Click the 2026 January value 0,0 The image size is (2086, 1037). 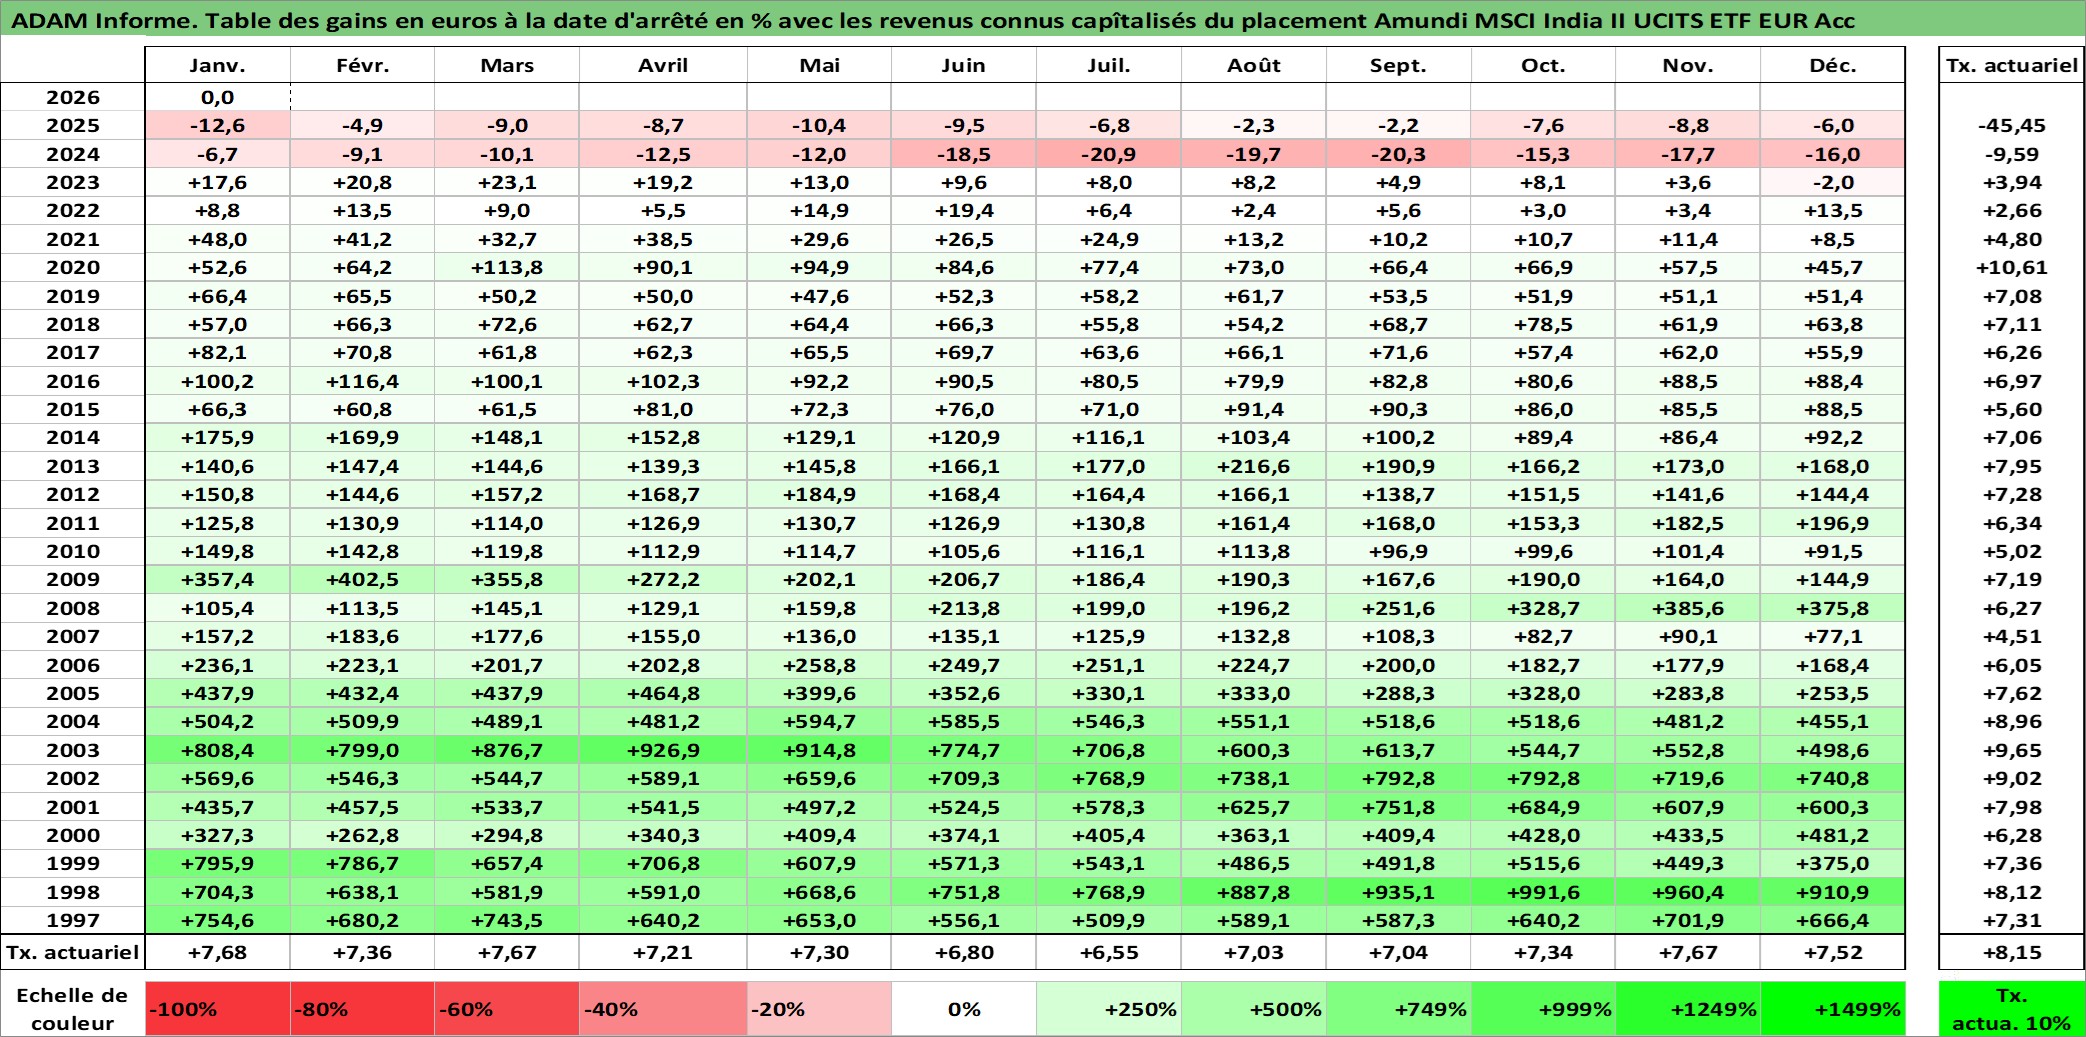pos(218,97)
